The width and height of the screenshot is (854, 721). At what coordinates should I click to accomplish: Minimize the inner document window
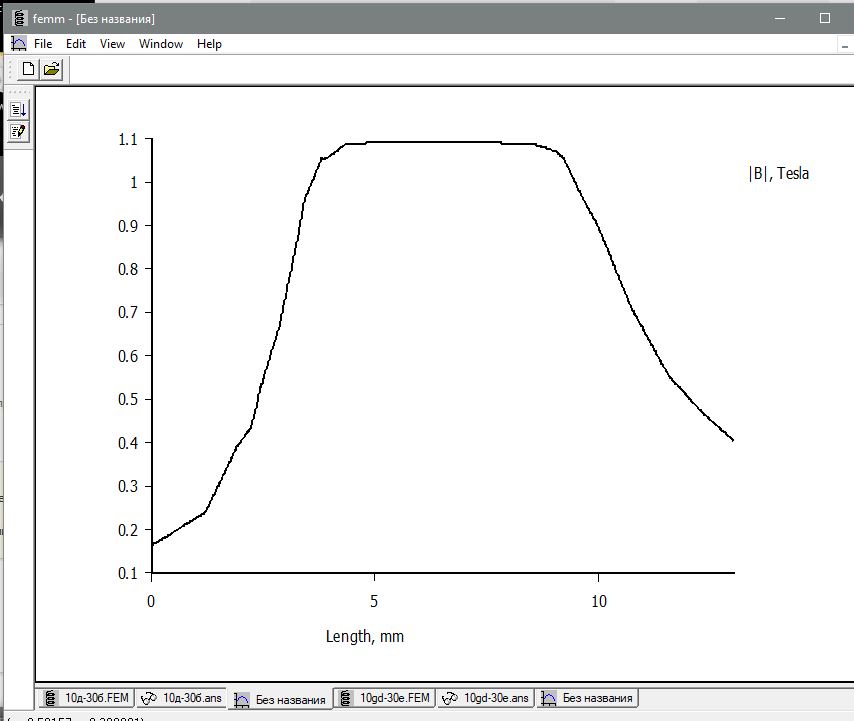click(x=845, y=47)
